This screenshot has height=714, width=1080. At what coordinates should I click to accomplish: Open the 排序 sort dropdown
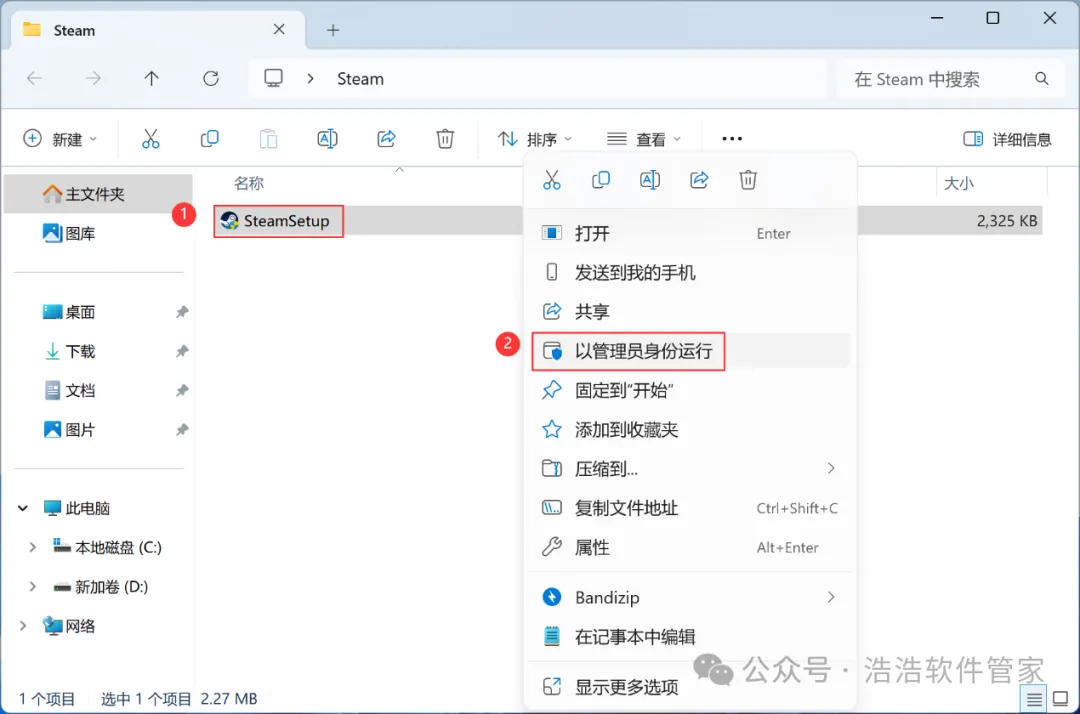534,139
